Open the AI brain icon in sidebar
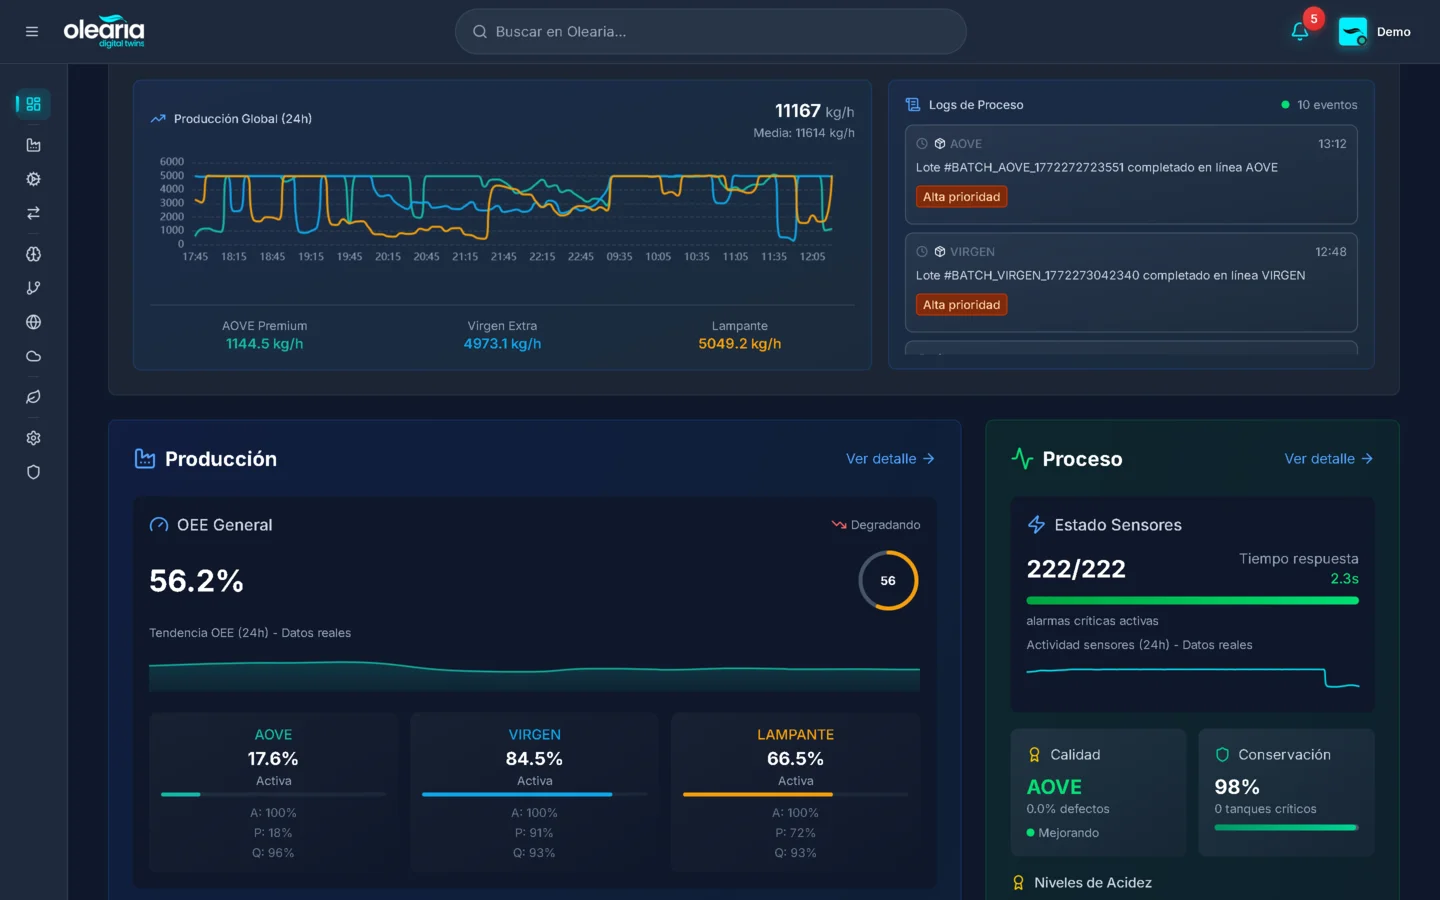This screenshot has width=1440, height=900. (32, 254)
